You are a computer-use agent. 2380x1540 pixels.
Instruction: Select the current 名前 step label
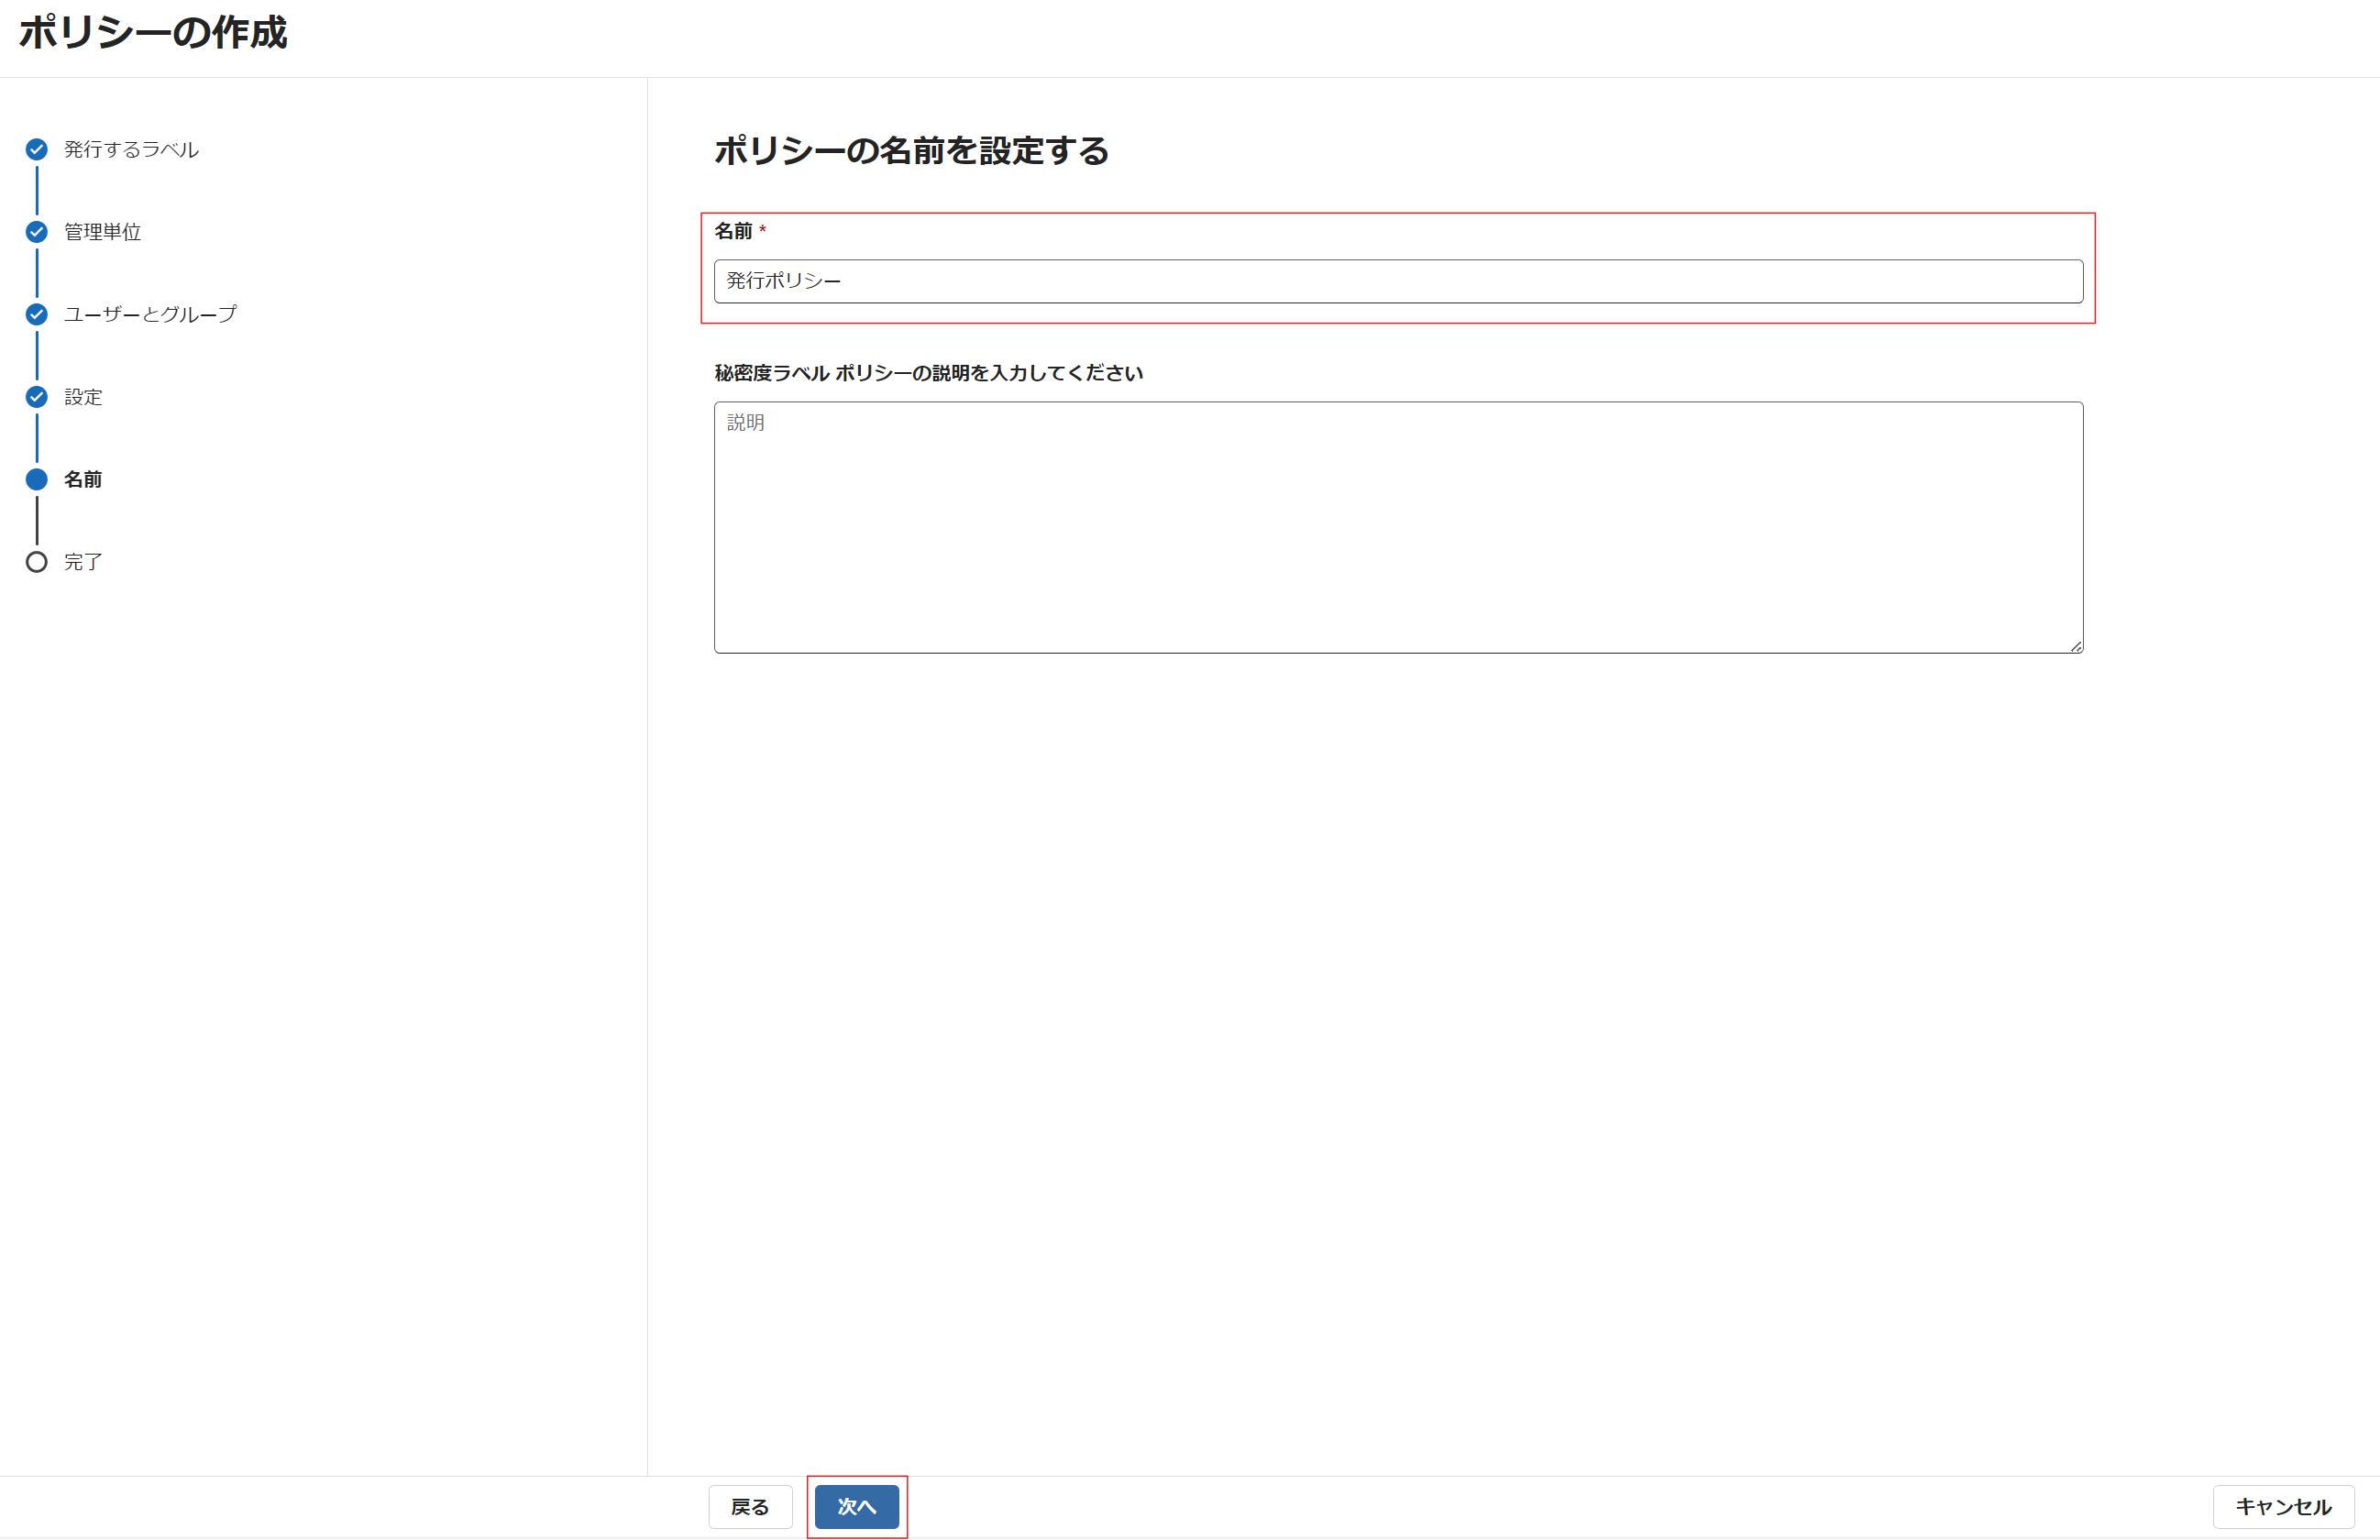point(83,480)
